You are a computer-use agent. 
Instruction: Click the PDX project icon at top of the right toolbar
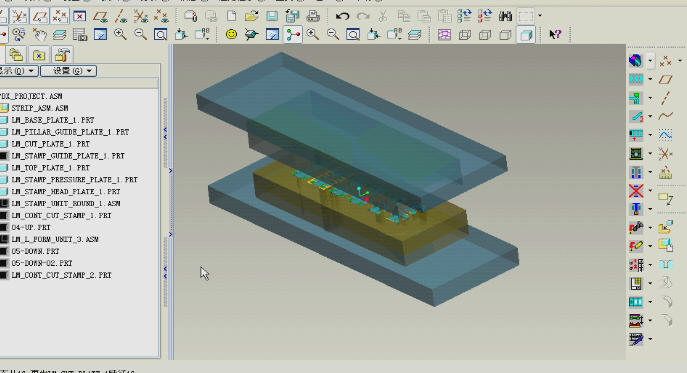[x=636, y=60]
